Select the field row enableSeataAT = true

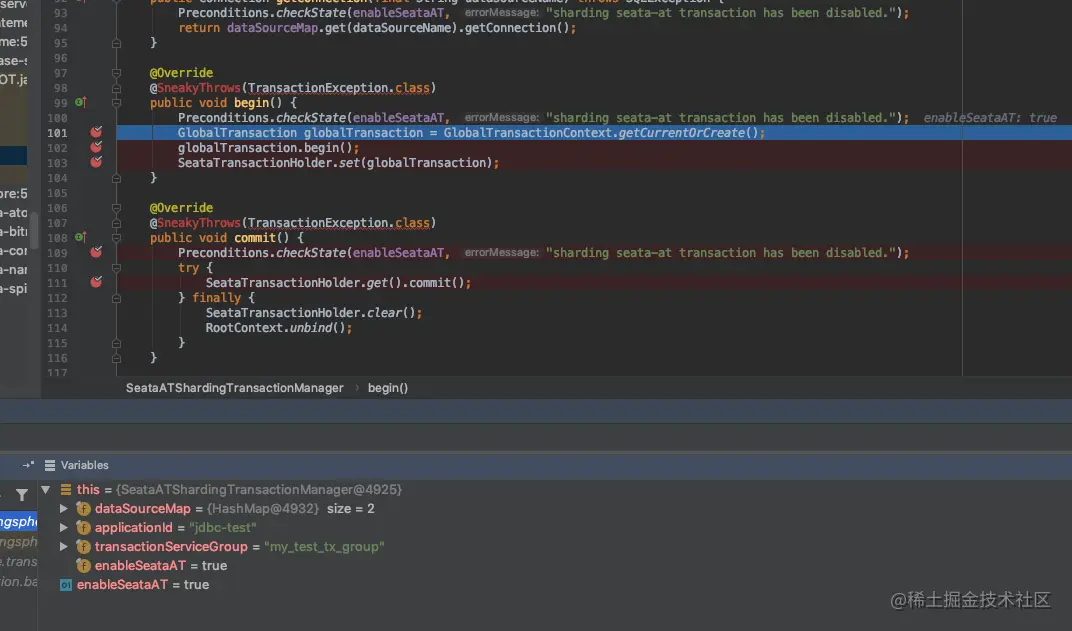[x=554, y=566]
